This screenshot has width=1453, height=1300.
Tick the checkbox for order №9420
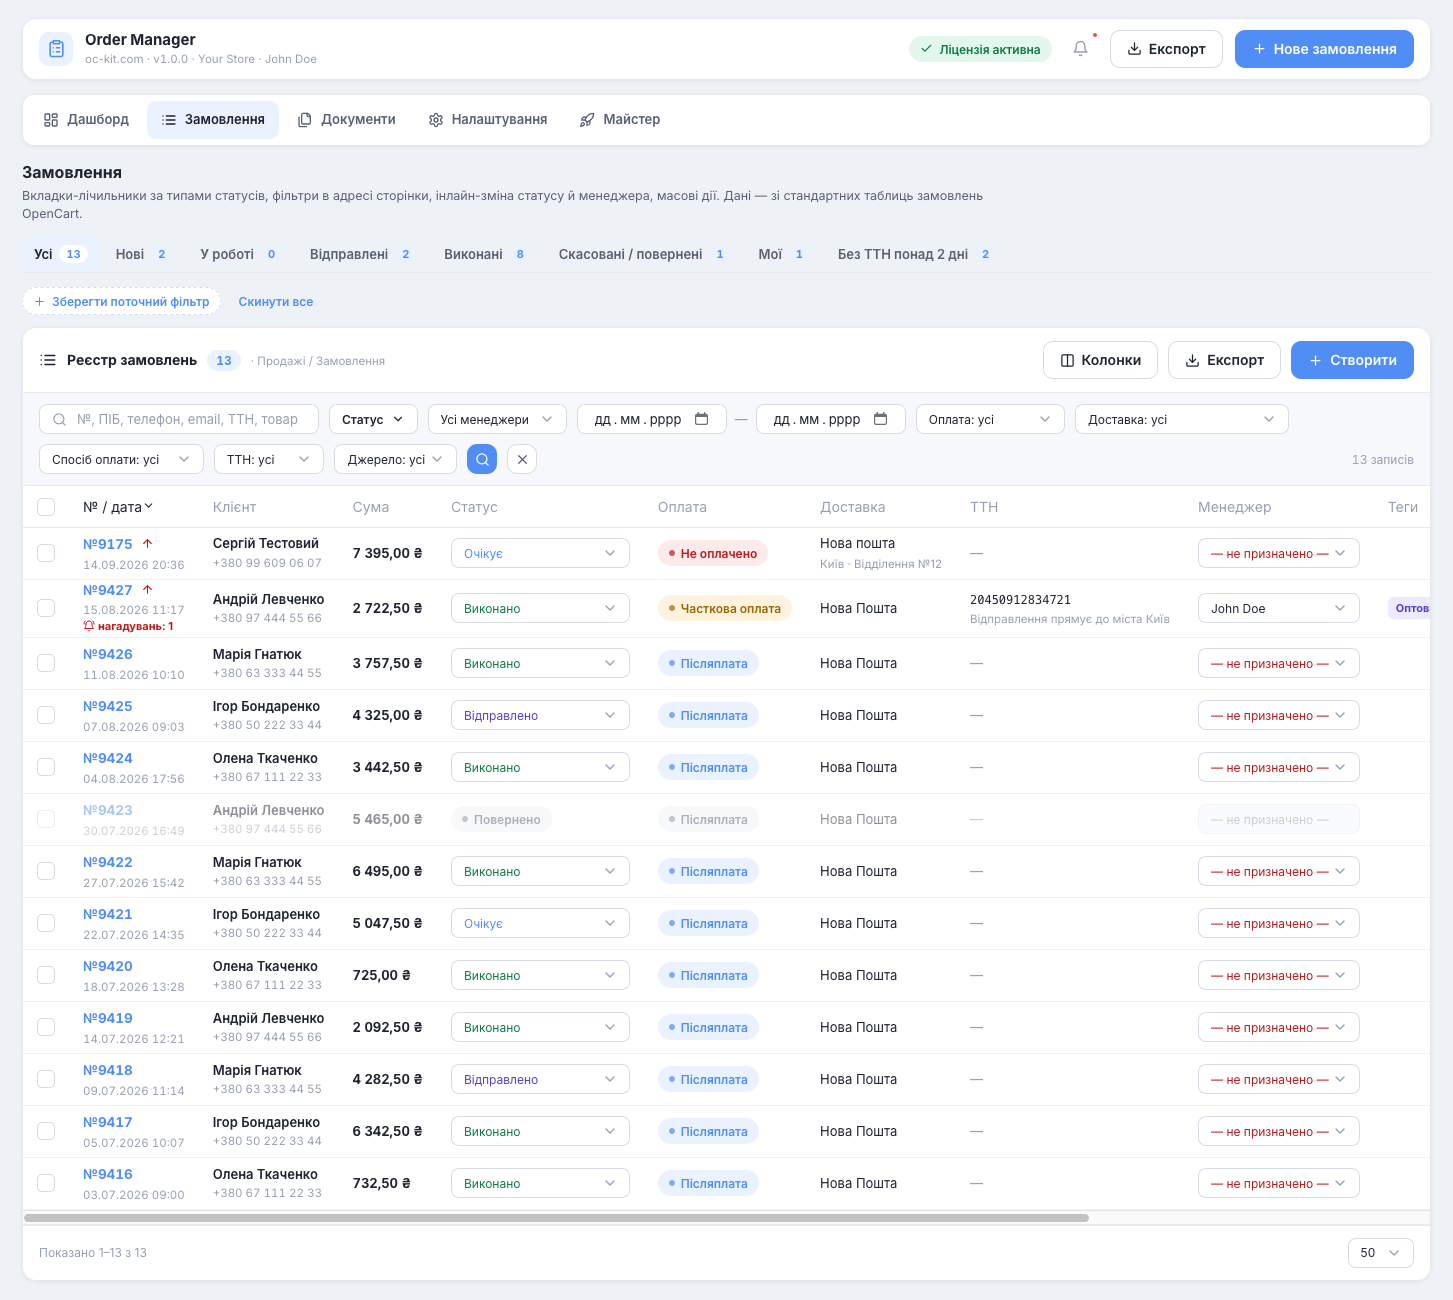[x=46, y=975]
